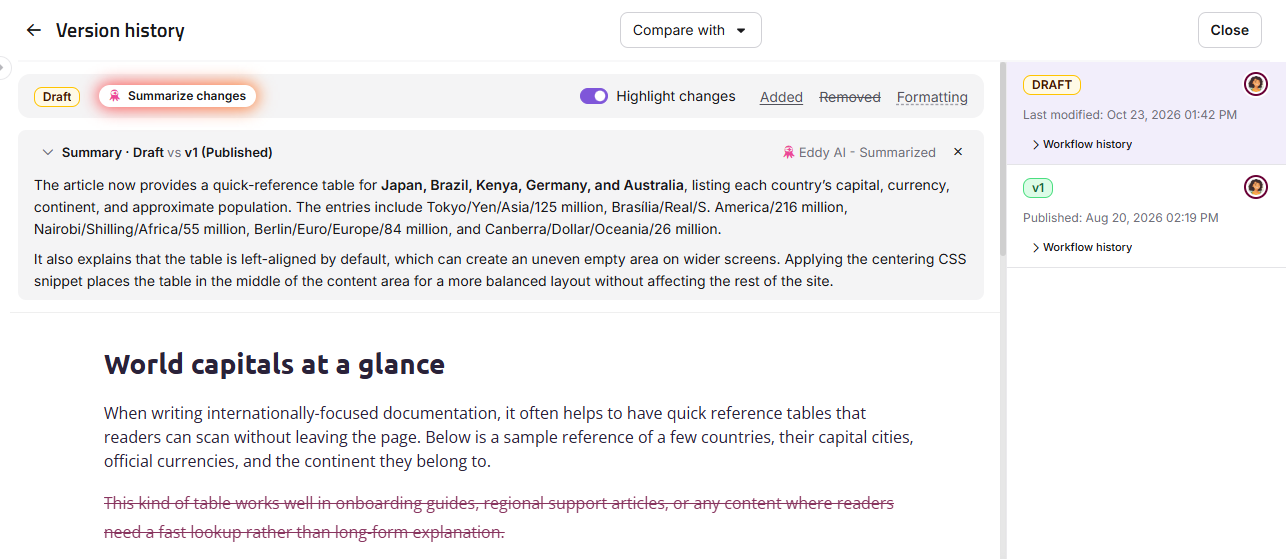The width and height of the screenshot is (1286, 559).
Task: Collapse the Summary section chevron
Action: (47, 153)
